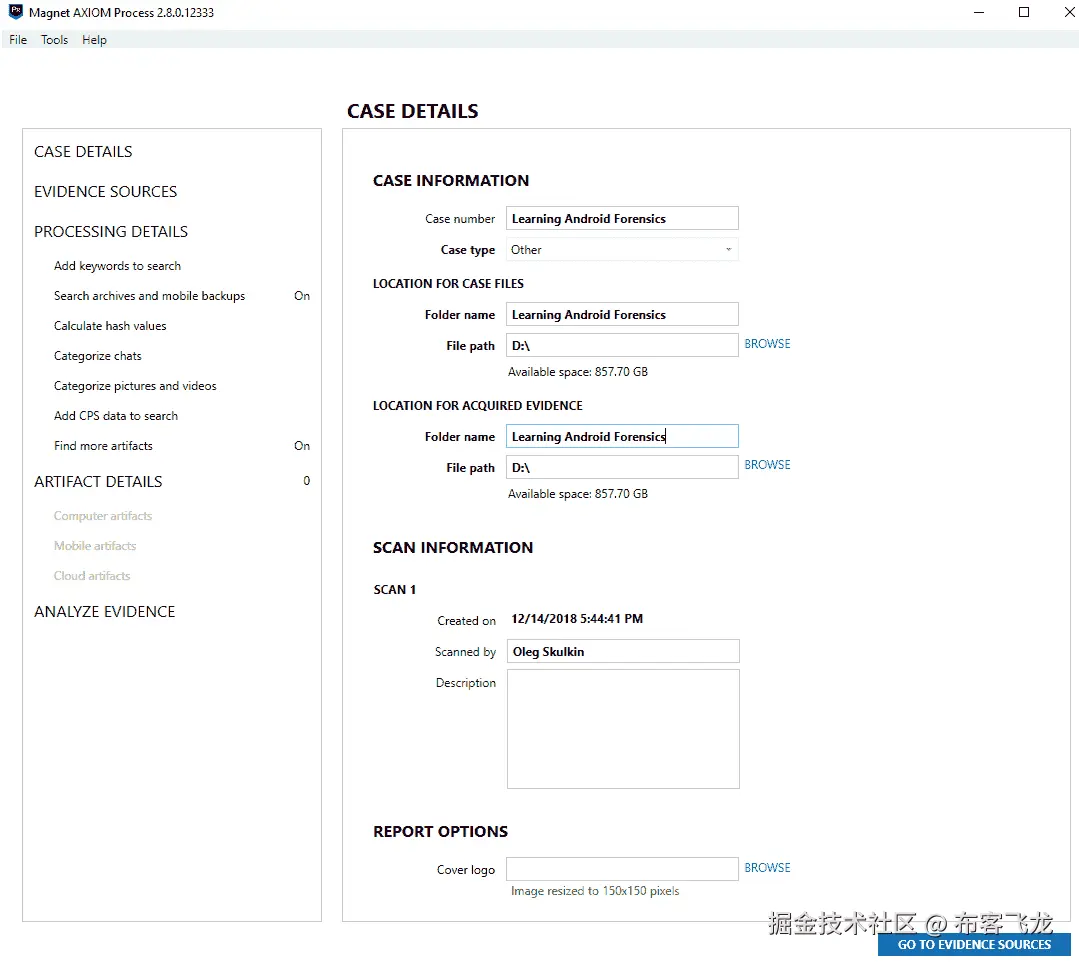The image size is (1079, 963).
Task: Open the File menu
Action: 18,40
